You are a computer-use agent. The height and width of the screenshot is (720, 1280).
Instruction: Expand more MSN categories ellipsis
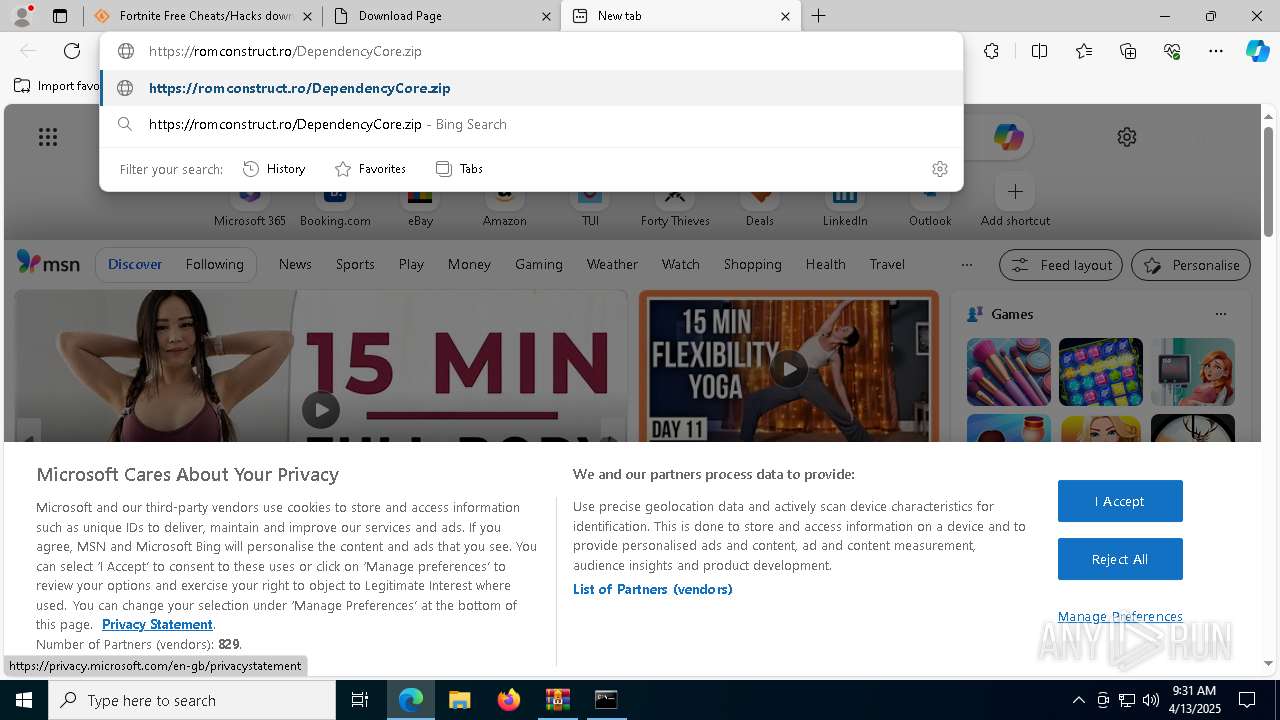click(966, 264)
